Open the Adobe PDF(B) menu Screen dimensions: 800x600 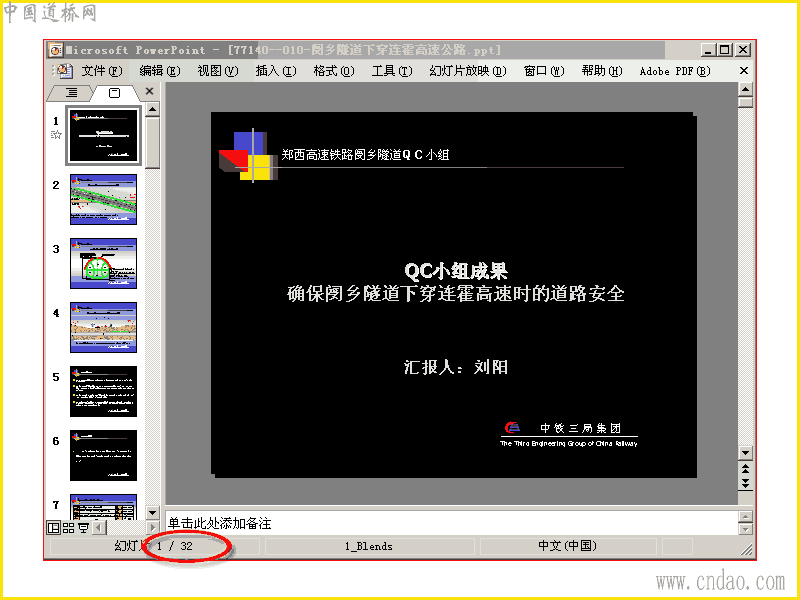(x=675, y=71)
